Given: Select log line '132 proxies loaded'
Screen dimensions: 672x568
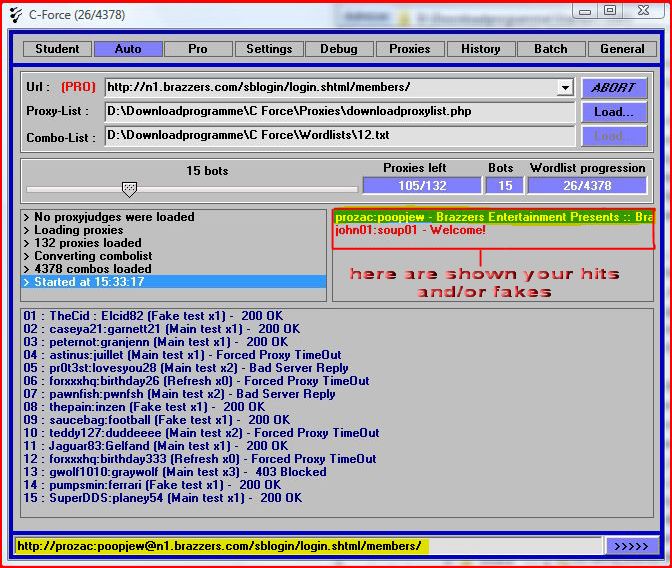Looking at the screenshot, I should tap(174, 243).
